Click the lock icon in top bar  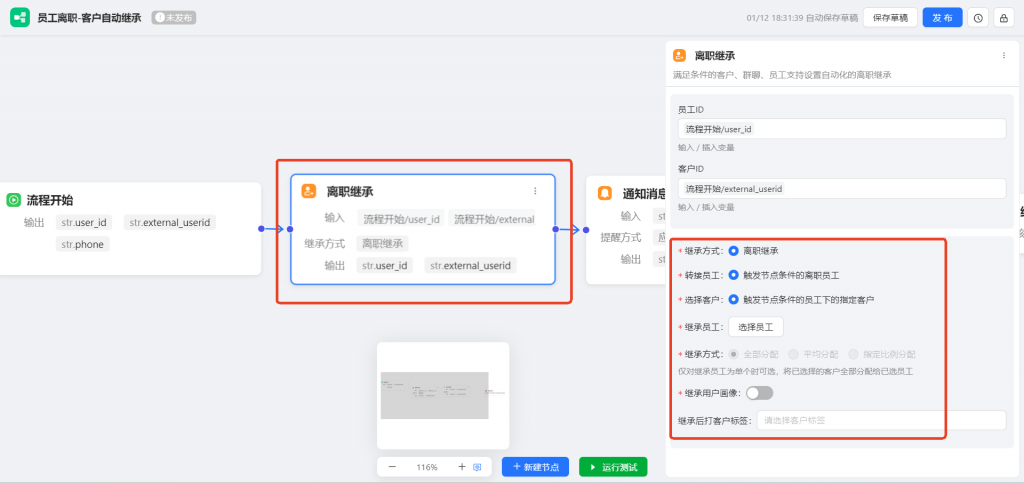1004,18
